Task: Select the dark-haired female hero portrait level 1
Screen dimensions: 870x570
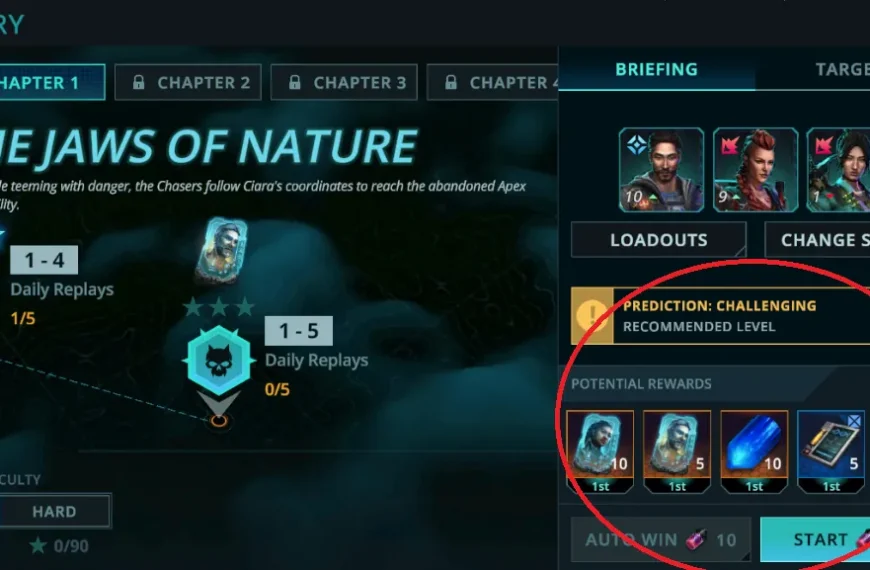Action: click(838, 170)
